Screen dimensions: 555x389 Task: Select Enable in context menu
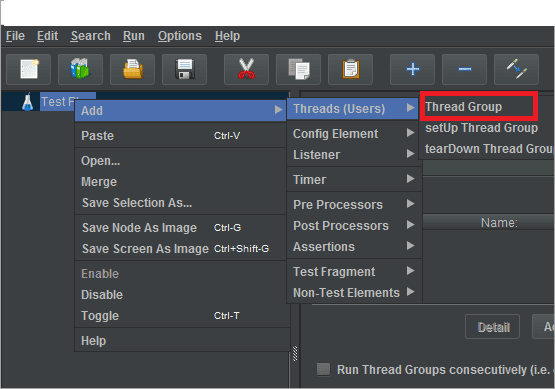tap(181, 274)
